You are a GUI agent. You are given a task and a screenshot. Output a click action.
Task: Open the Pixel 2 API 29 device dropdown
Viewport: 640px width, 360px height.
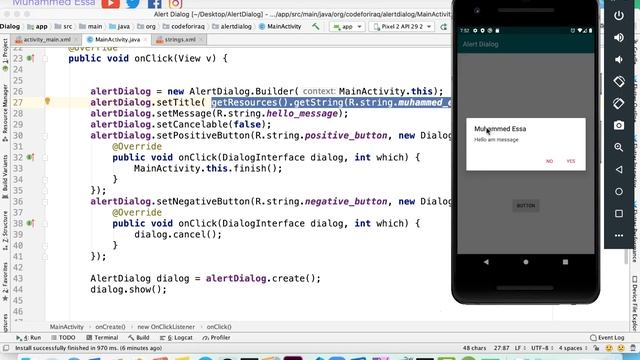pyautogui.click(x=402, y=27)
